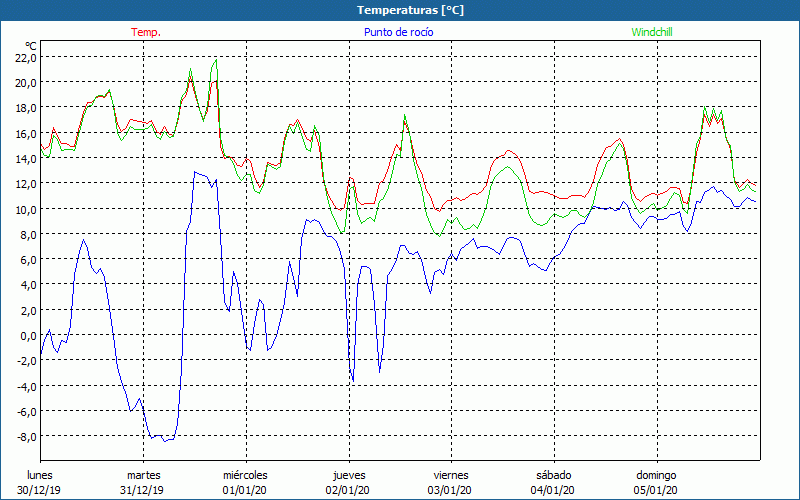The image size is (800, 500).
Task: Click the 2,0 y-axis value
Action: 29,310
